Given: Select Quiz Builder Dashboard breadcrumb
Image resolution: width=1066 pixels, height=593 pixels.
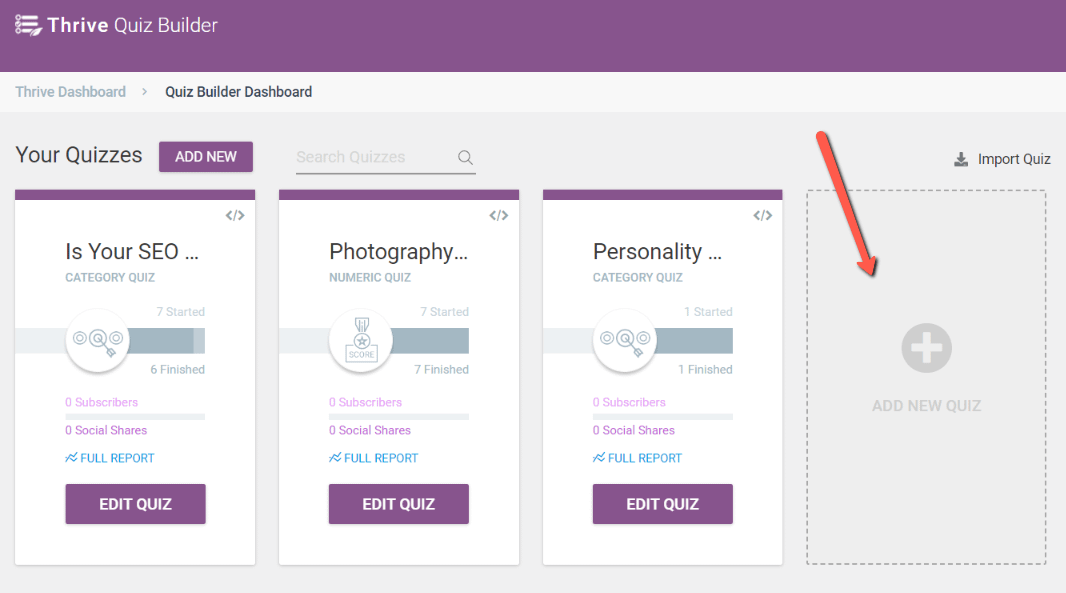Looking at the screenshot, I should (x=239, y=92).
